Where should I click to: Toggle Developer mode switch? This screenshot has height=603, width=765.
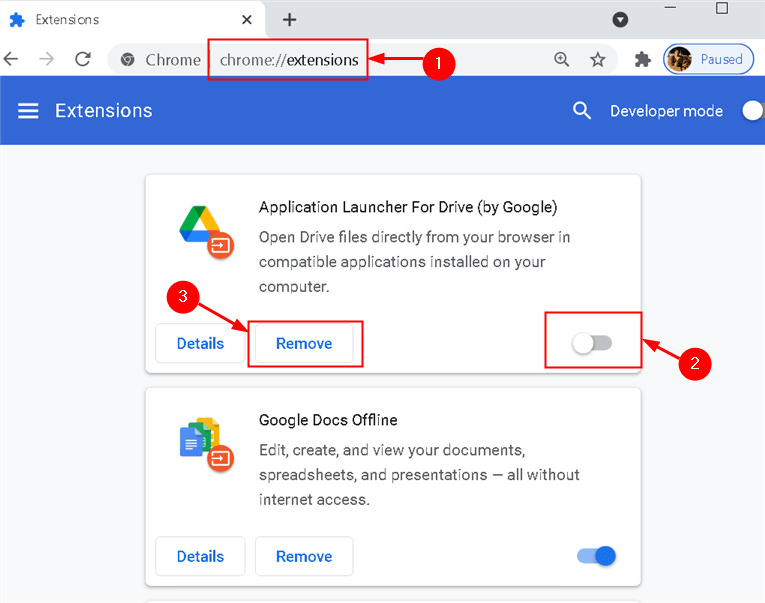tap(752, 111)
